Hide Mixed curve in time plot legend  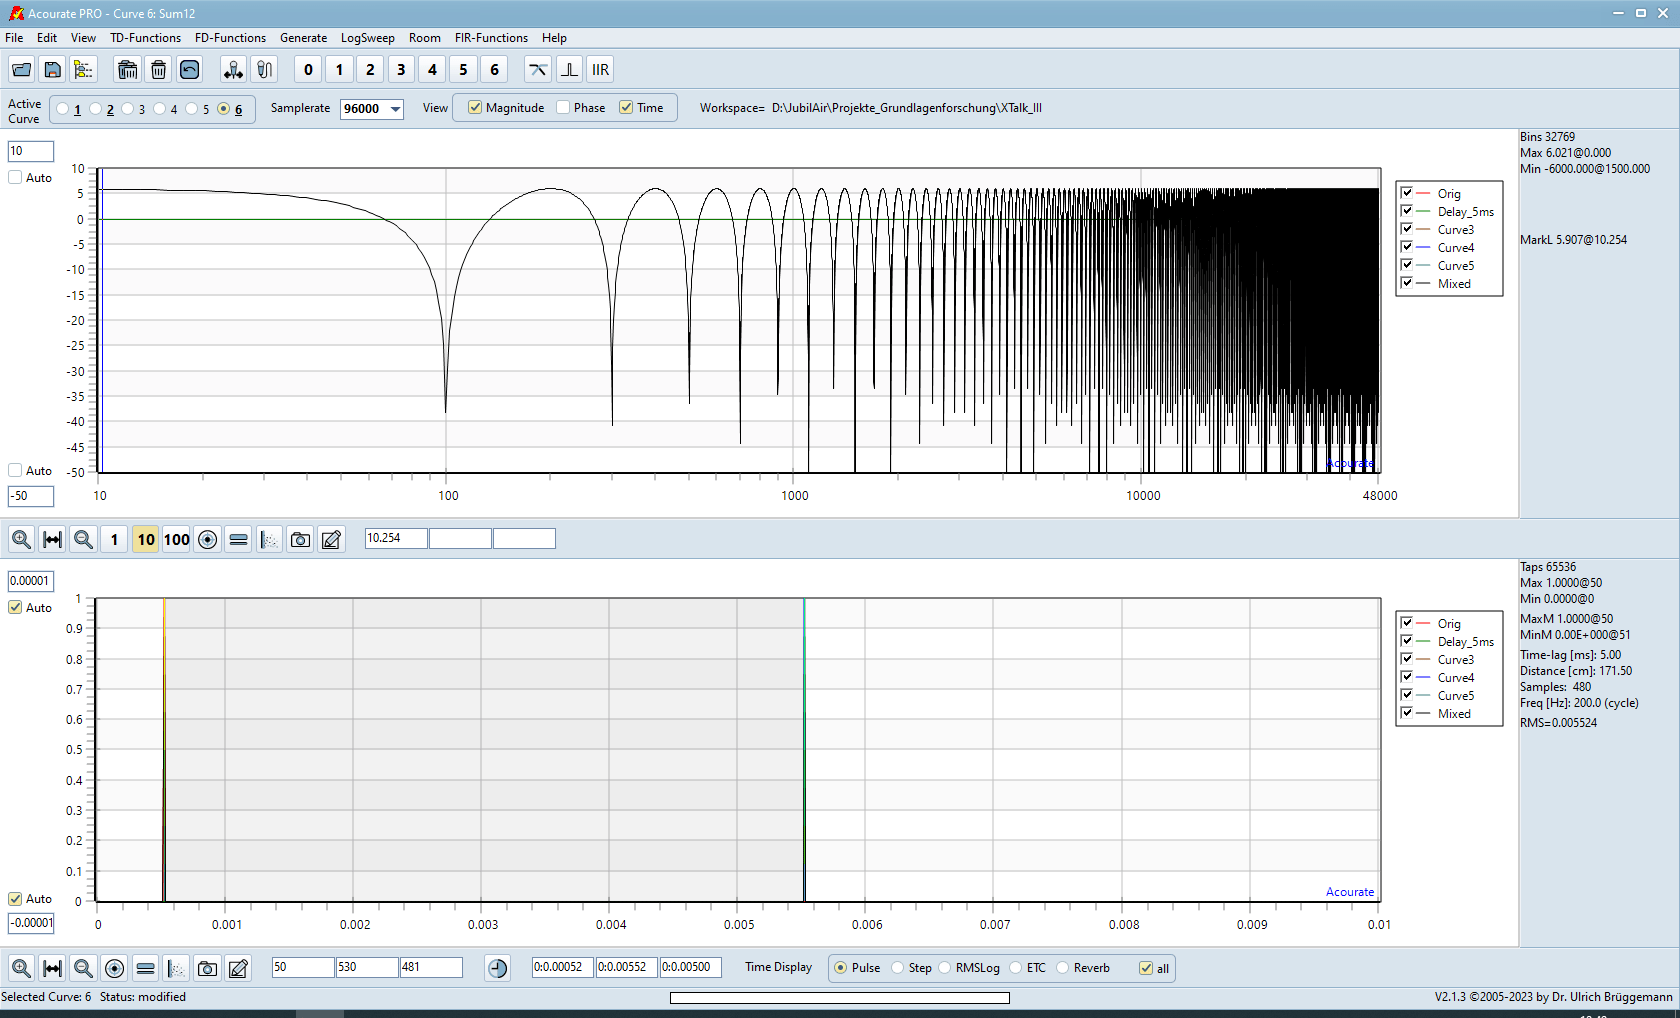1407,713
